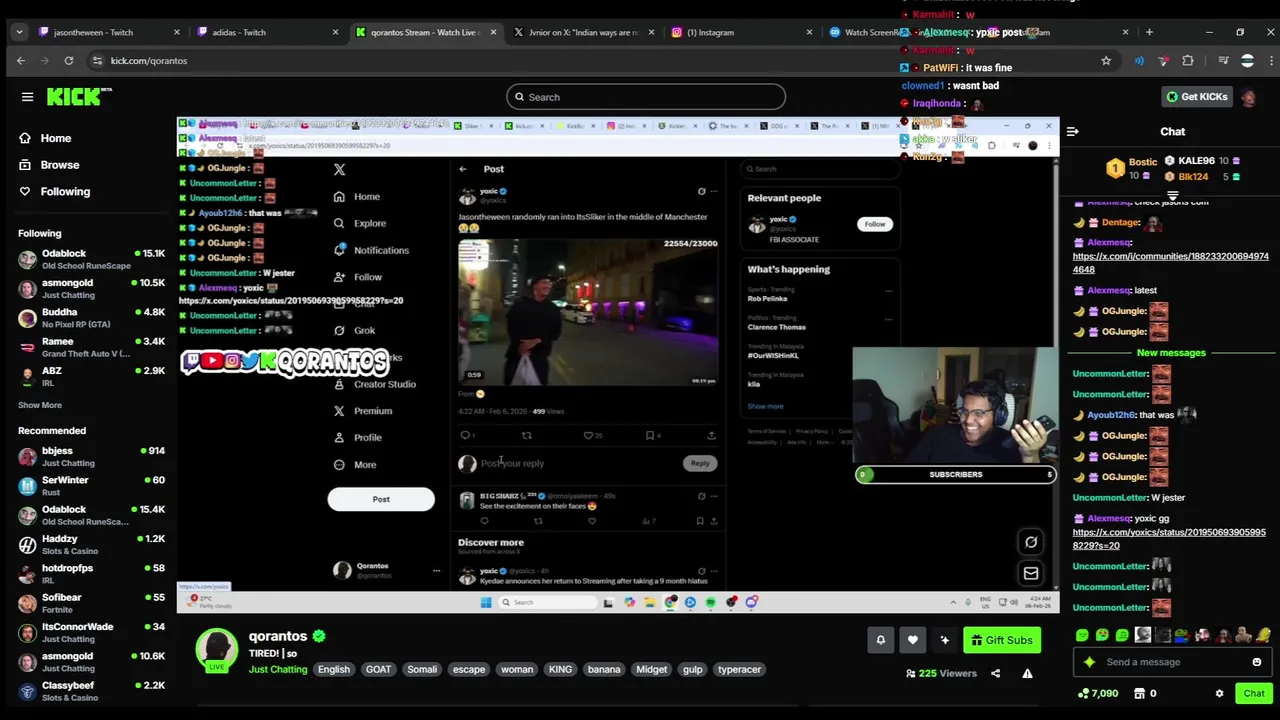Image resolution: width=1280 pixels, height=720 pixels.
Task: Click the KICK logo
Action: click(x=80, y=97)
